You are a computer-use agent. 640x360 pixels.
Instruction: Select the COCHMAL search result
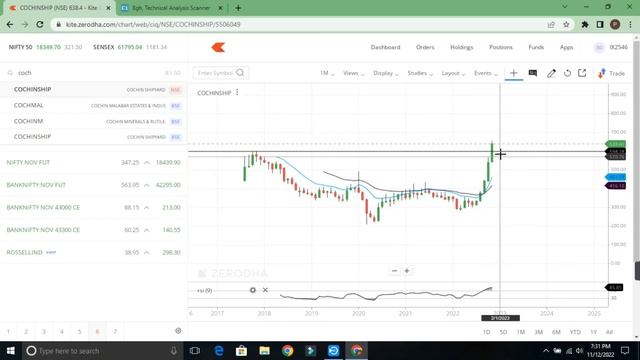click(x=94, y=105)
